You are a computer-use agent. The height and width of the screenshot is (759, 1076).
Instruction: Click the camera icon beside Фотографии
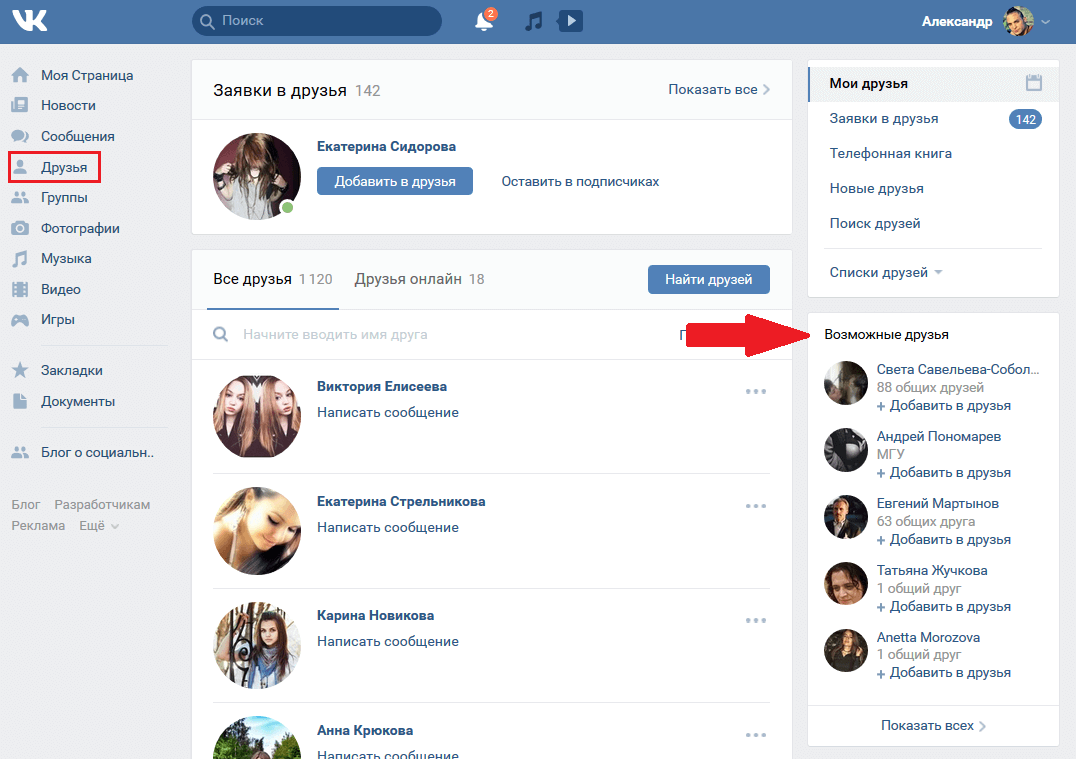(21, 228)
